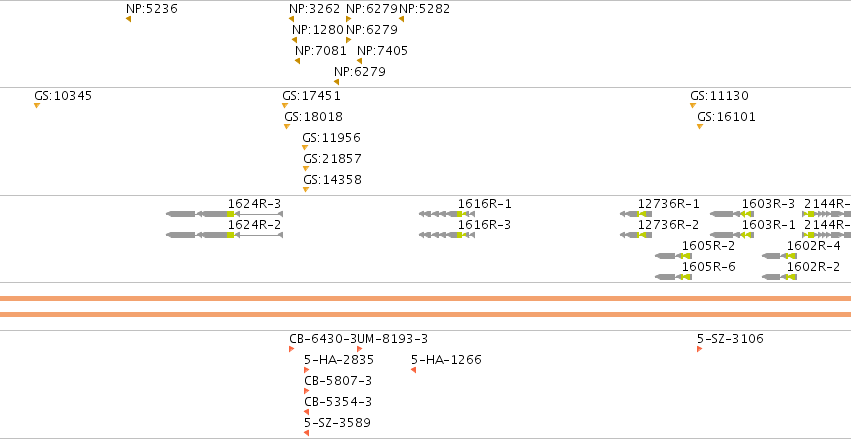Click the 5-HA-2835 red triangle

(307, 370)
